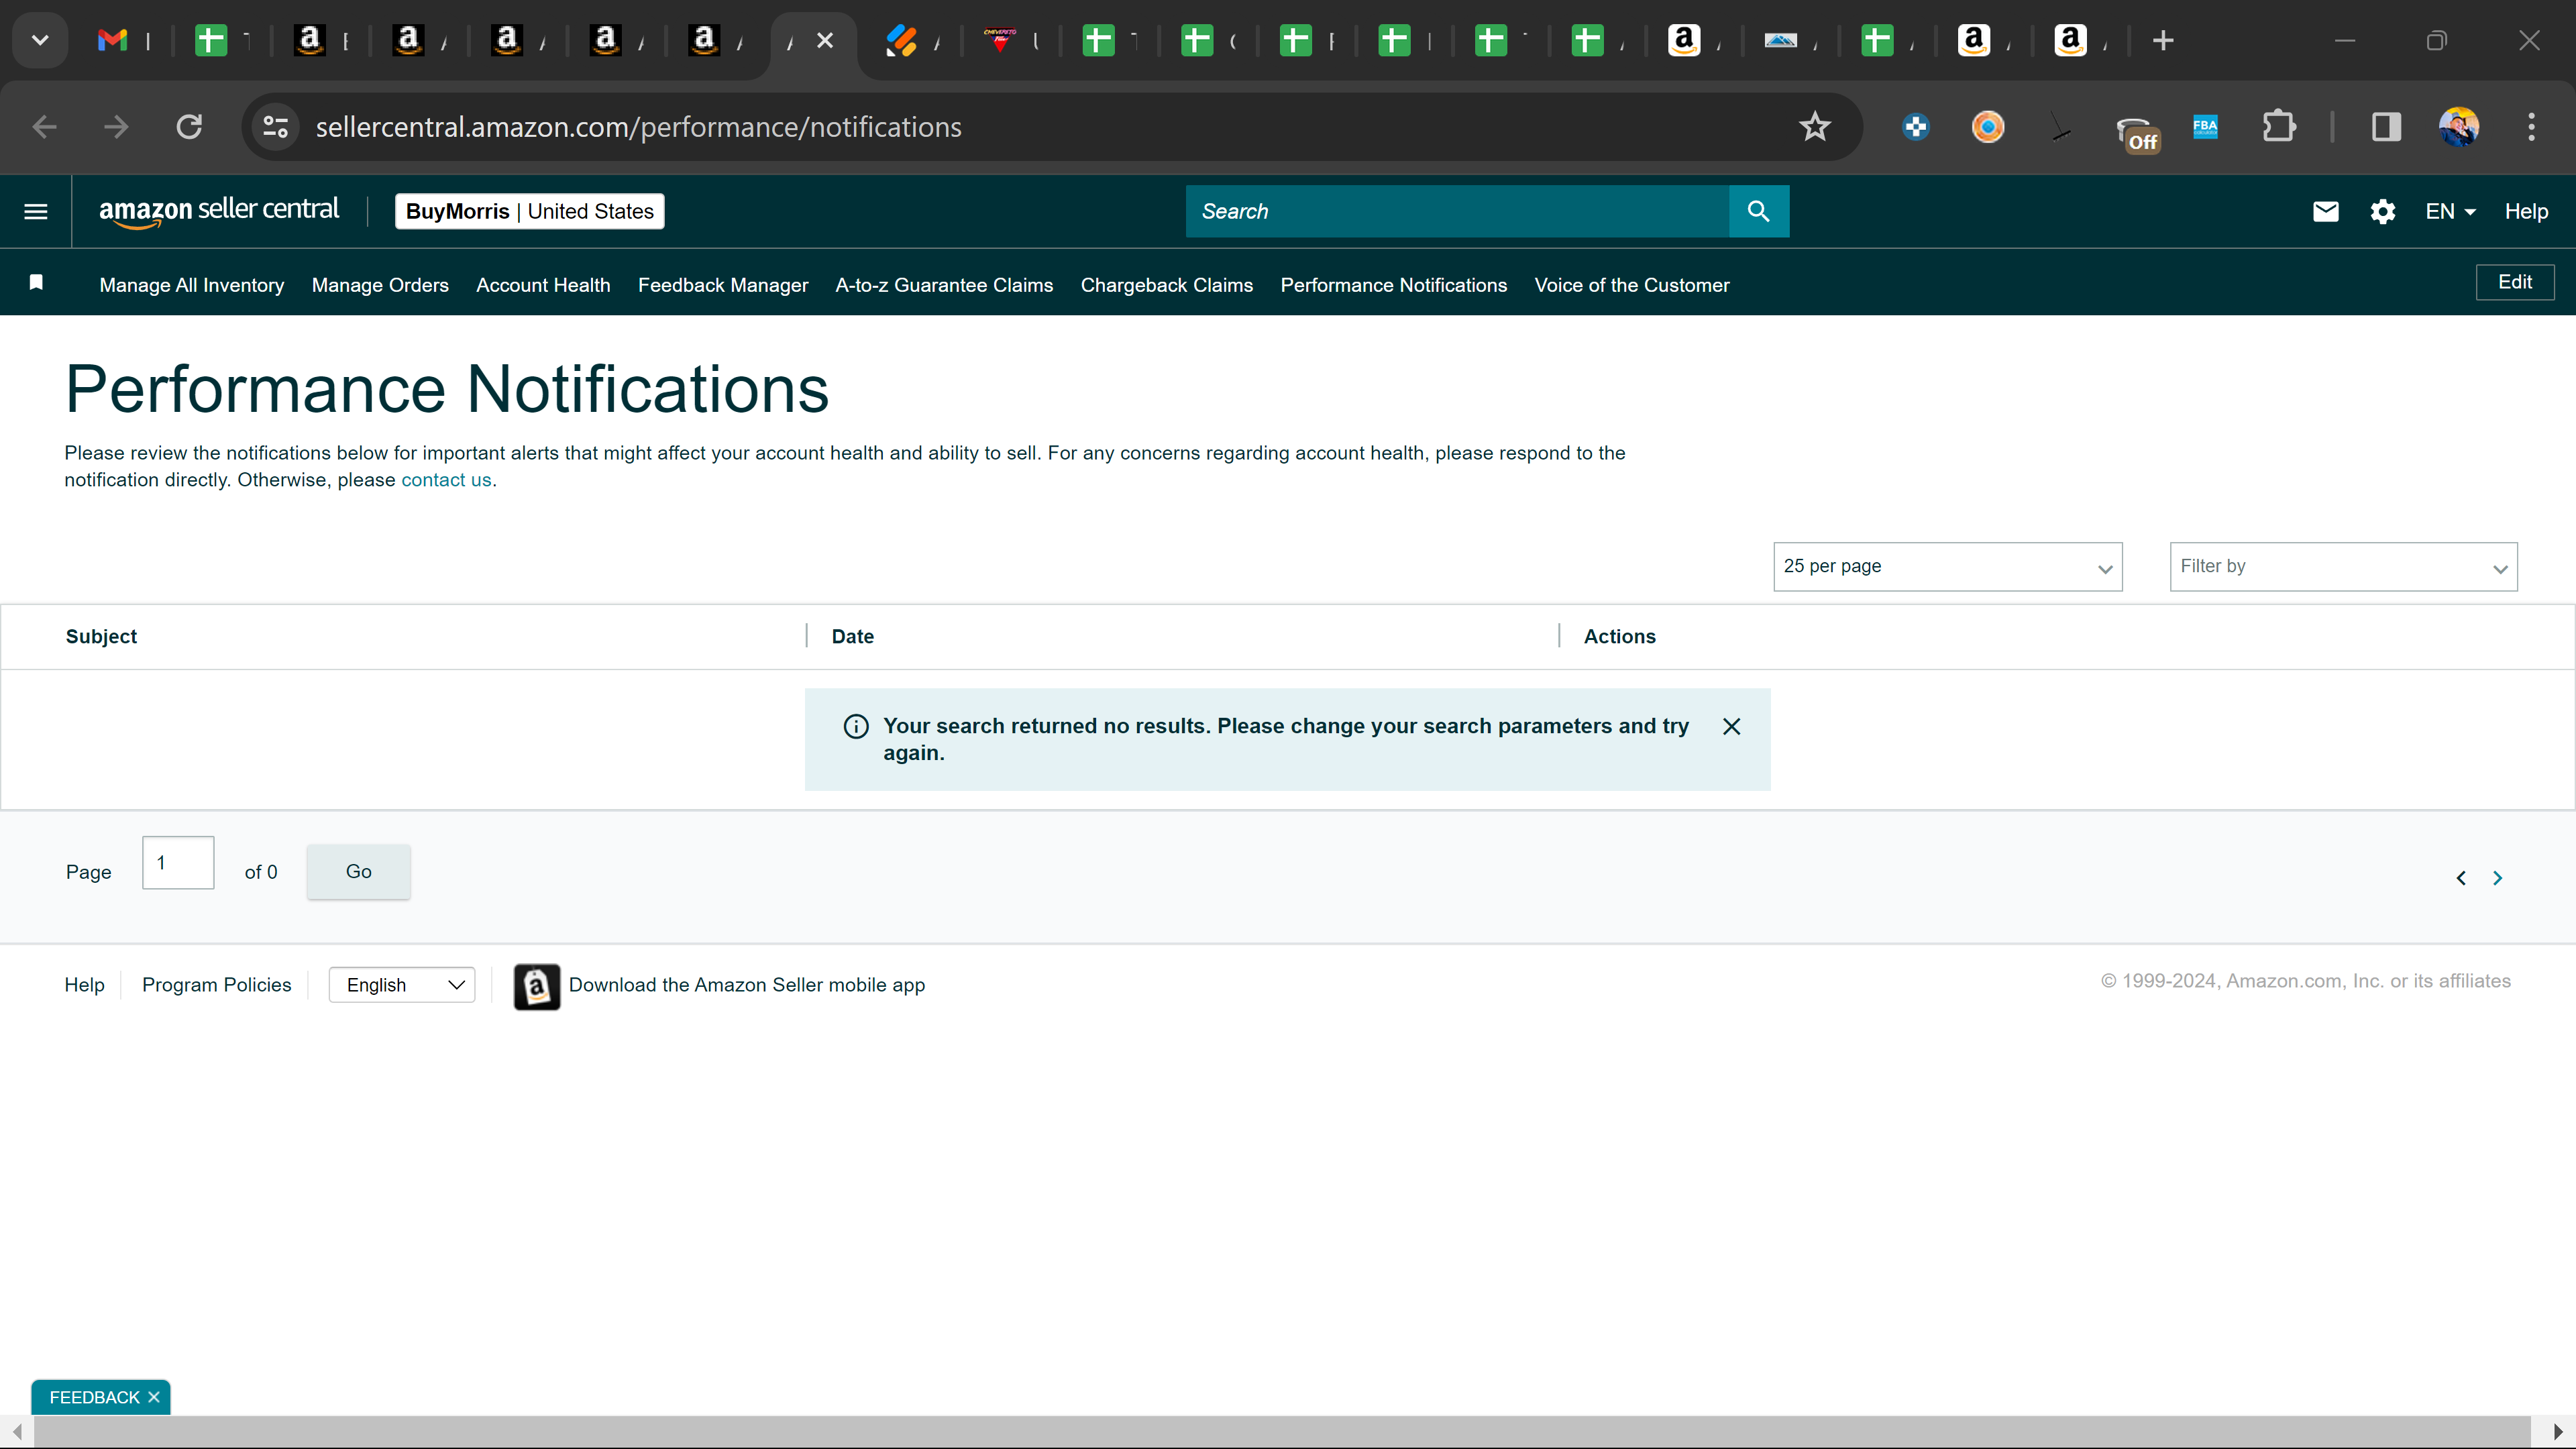Click the browser address bar URL
Viewport: 2576px width, 1449px height.
click(638, 127)
